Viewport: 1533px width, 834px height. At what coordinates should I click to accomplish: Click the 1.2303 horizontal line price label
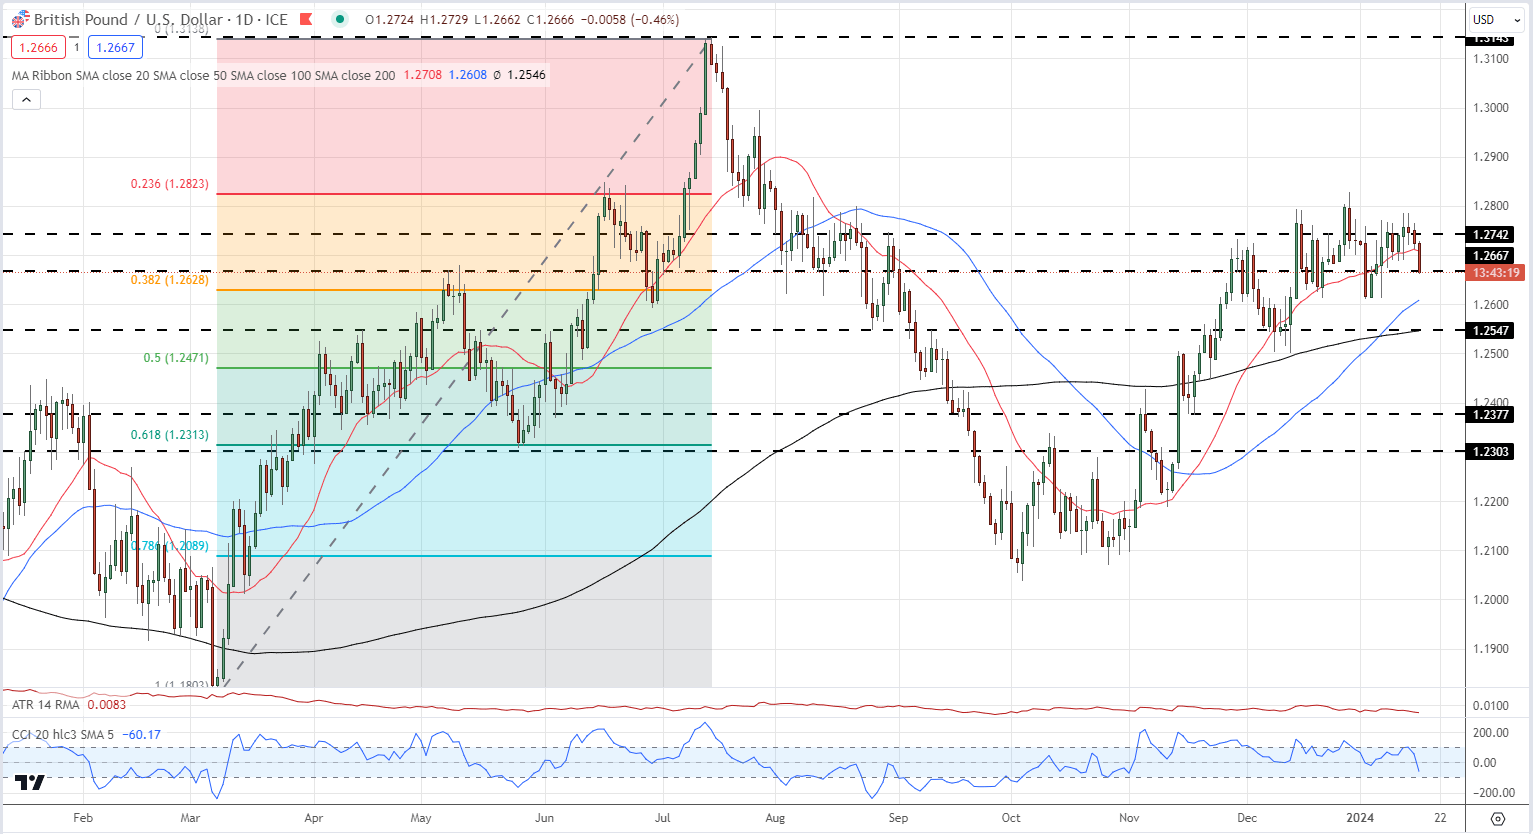pyautogui.click(x=1491, y=452)
